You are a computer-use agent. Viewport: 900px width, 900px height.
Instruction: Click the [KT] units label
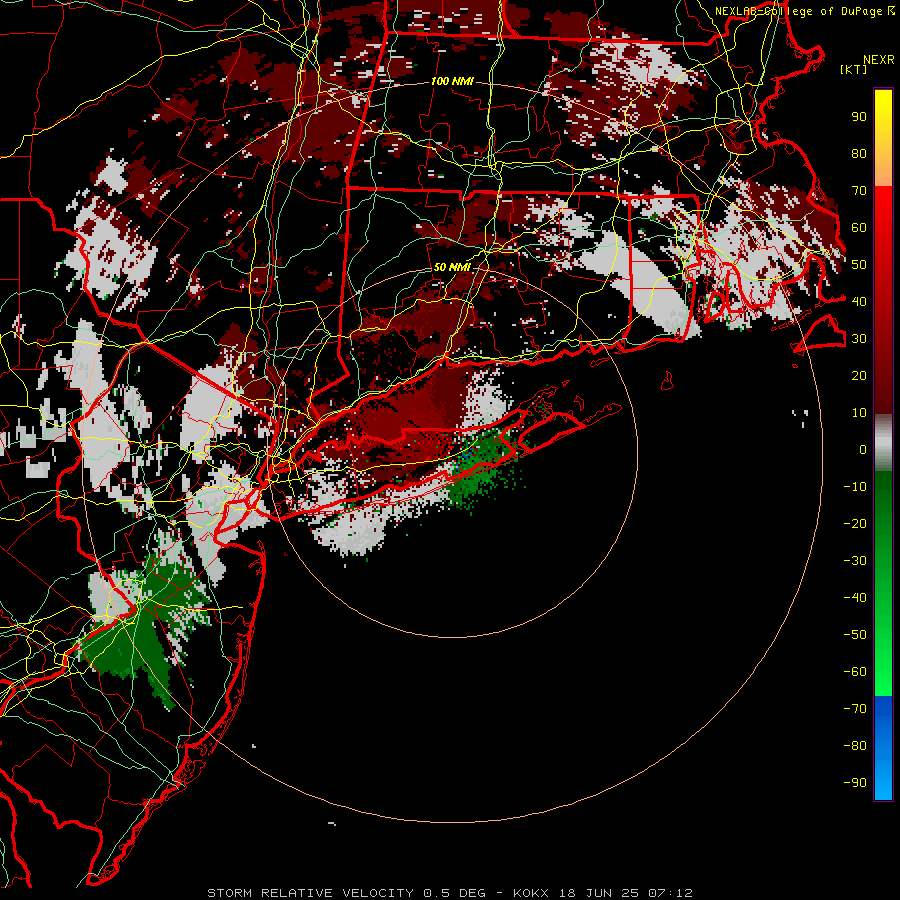tap(853, 69)
